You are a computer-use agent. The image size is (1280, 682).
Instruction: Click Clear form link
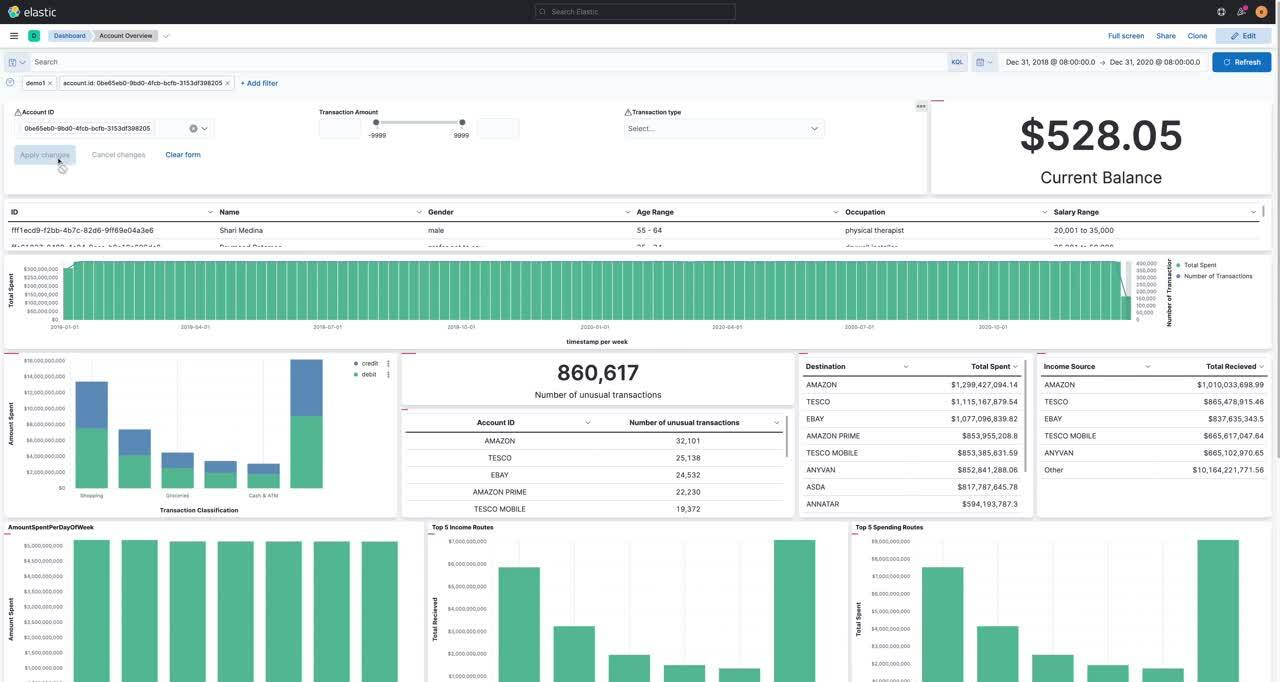(183, 155)
